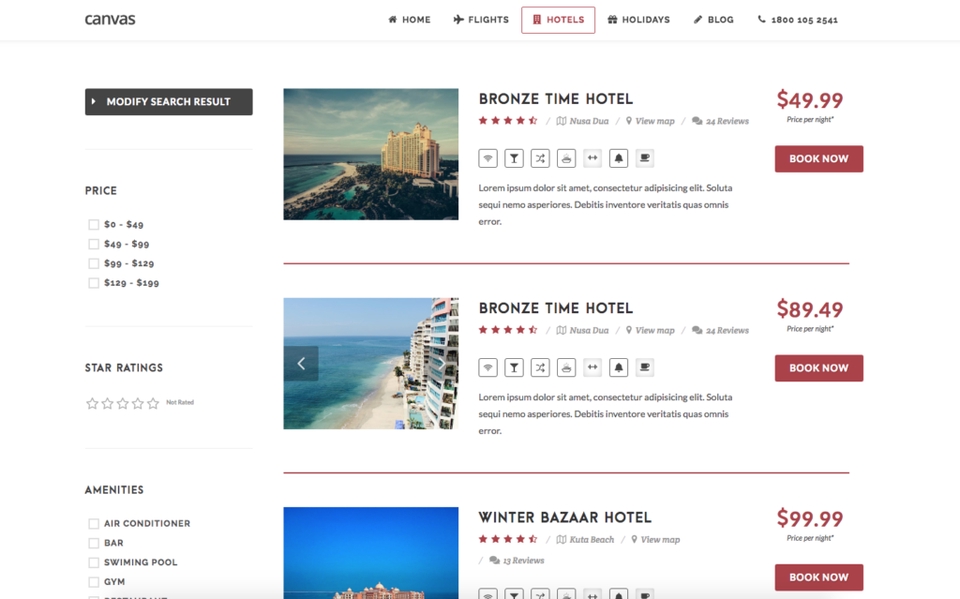
Task: Enable the Gym amenity filter
Action: pyautogui.click(x=94, y=582)
